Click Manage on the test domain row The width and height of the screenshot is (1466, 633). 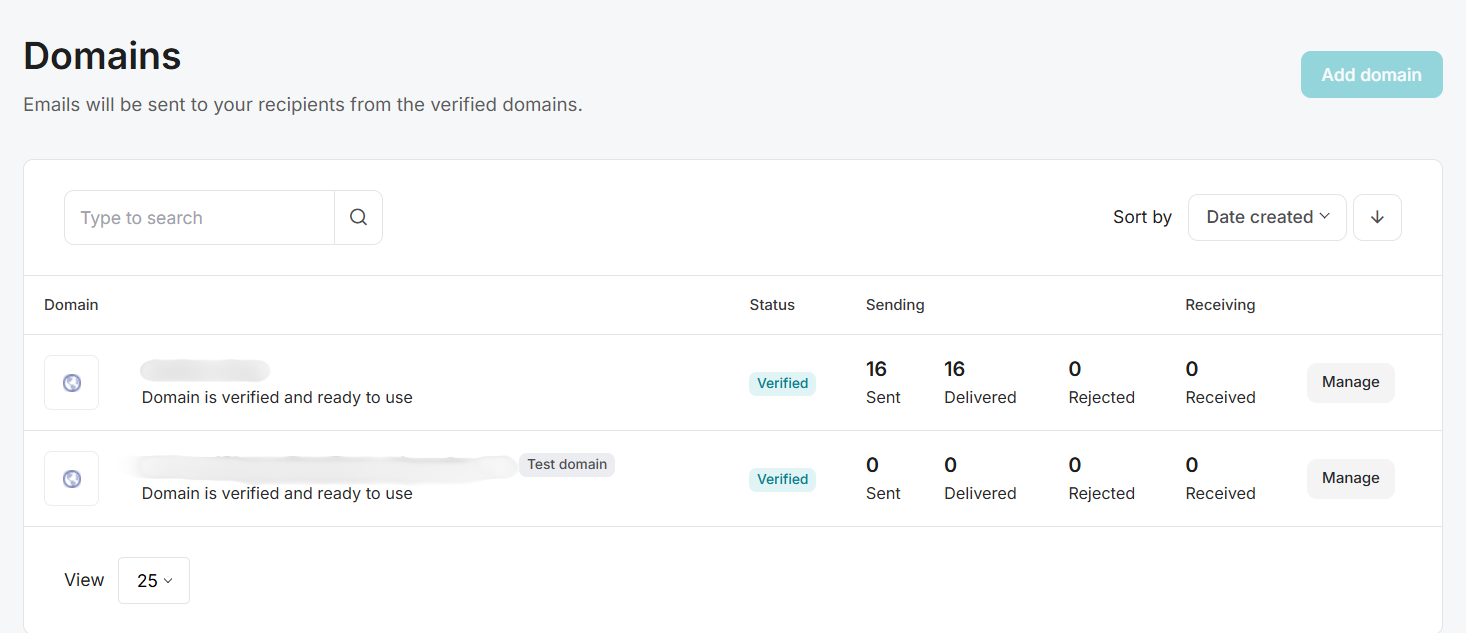click(x=1350, y=478)
